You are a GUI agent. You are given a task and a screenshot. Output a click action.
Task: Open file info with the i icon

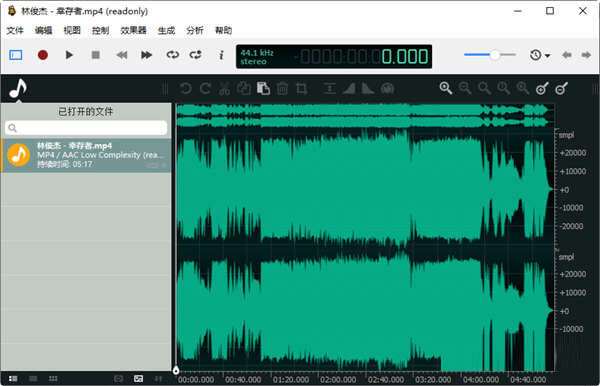(x=221, y=55)
